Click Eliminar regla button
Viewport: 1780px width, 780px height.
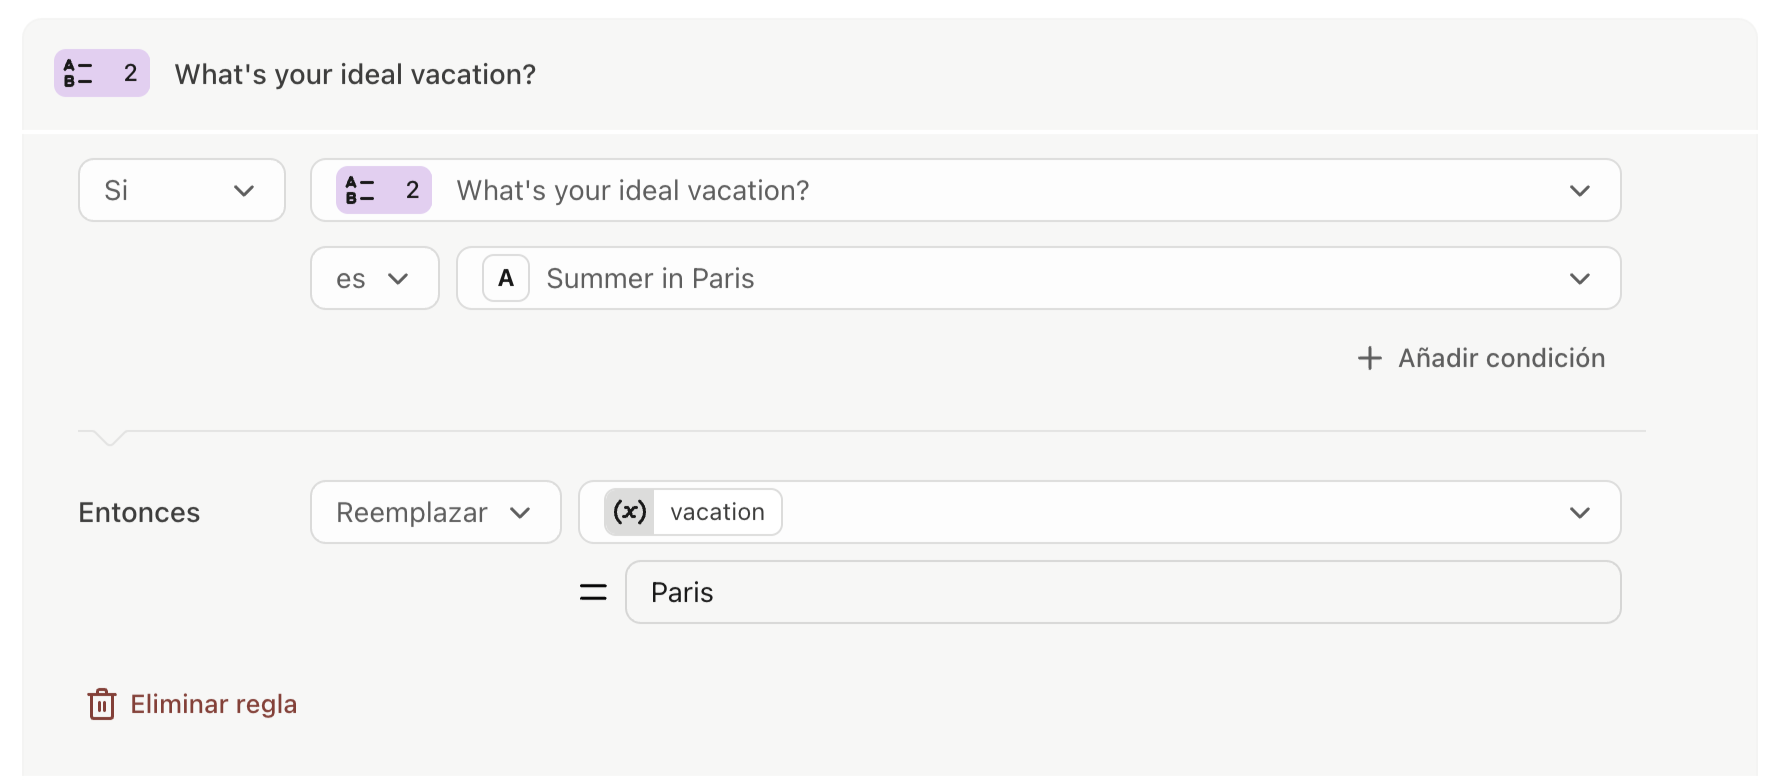pos(213,704)
